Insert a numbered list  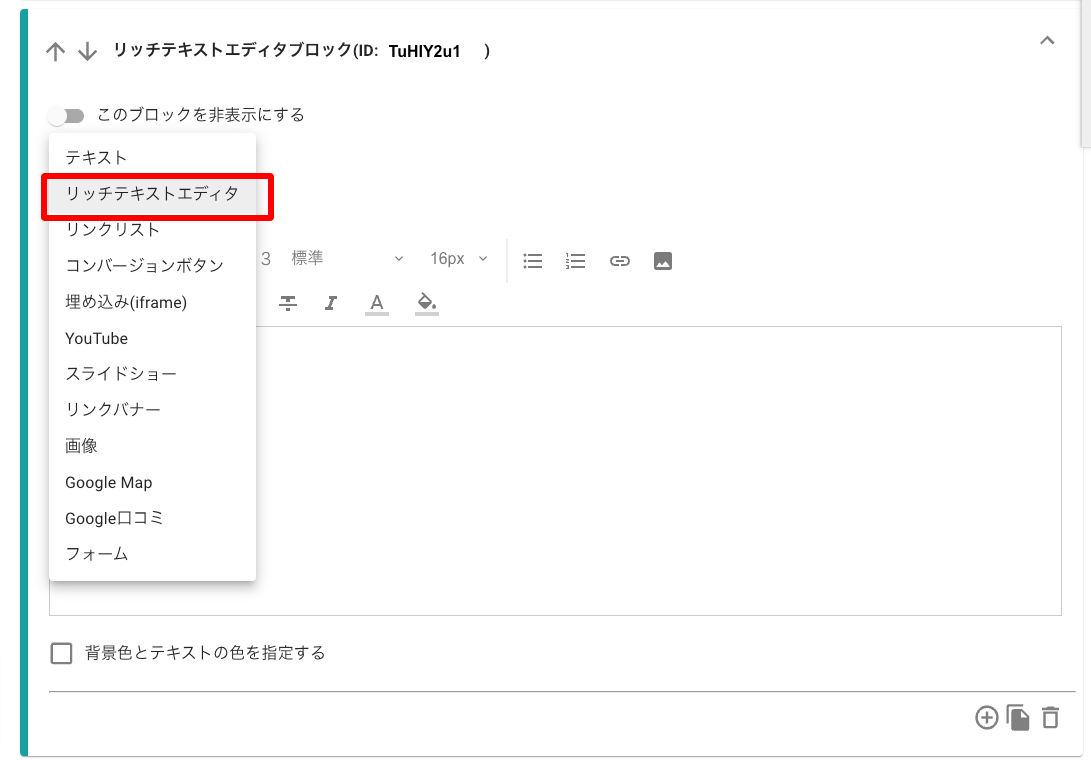click(575, 260)
